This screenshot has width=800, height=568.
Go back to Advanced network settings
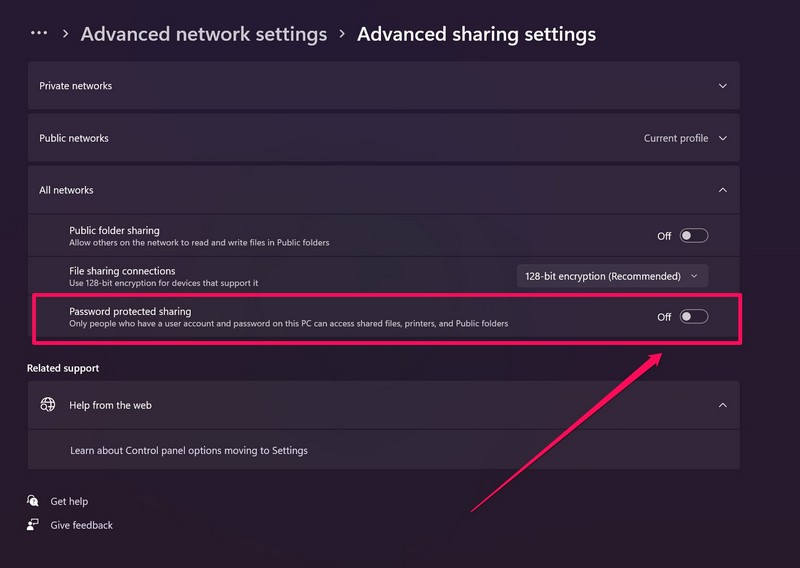point(203,34)
